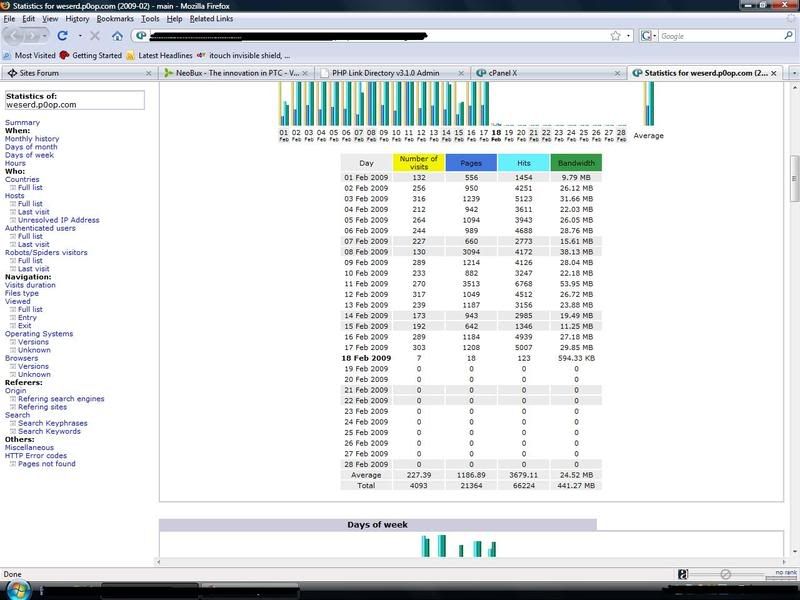Close the Statistics tab with its X
This screenshot has height=600, width=800.
[x=775, y=73]
